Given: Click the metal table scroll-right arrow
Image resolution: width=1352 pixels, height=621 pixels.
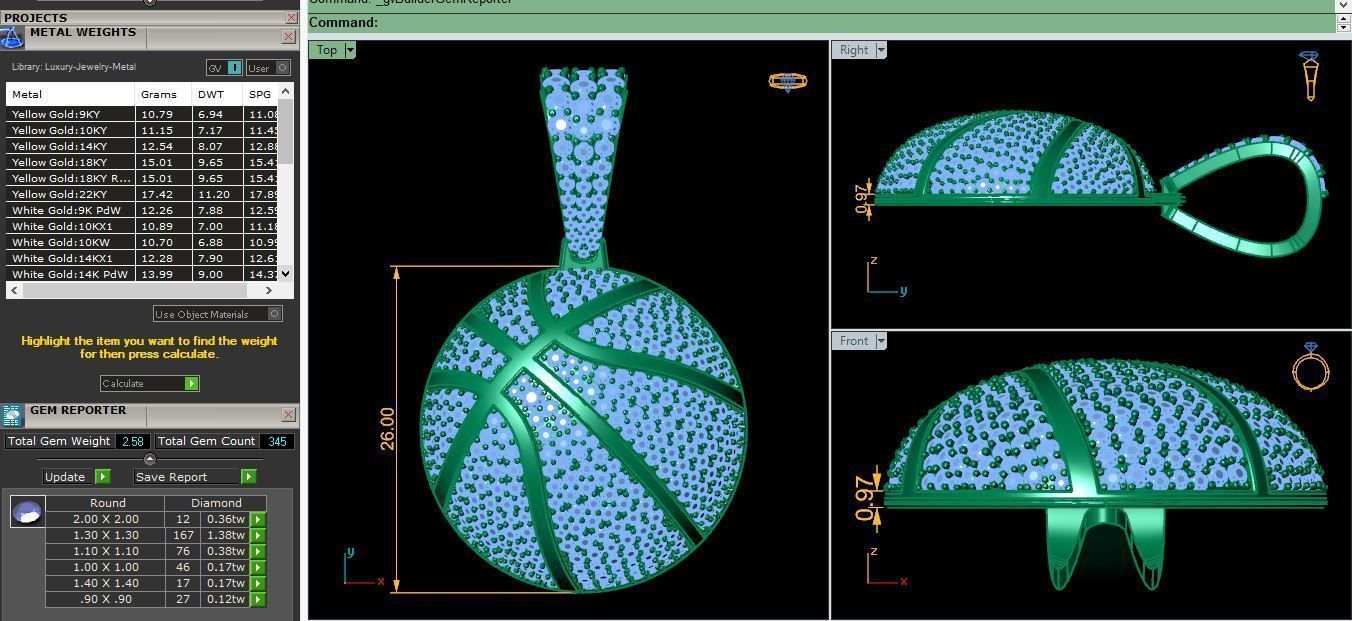Looking at the screenshot, I should click(269, 290).
